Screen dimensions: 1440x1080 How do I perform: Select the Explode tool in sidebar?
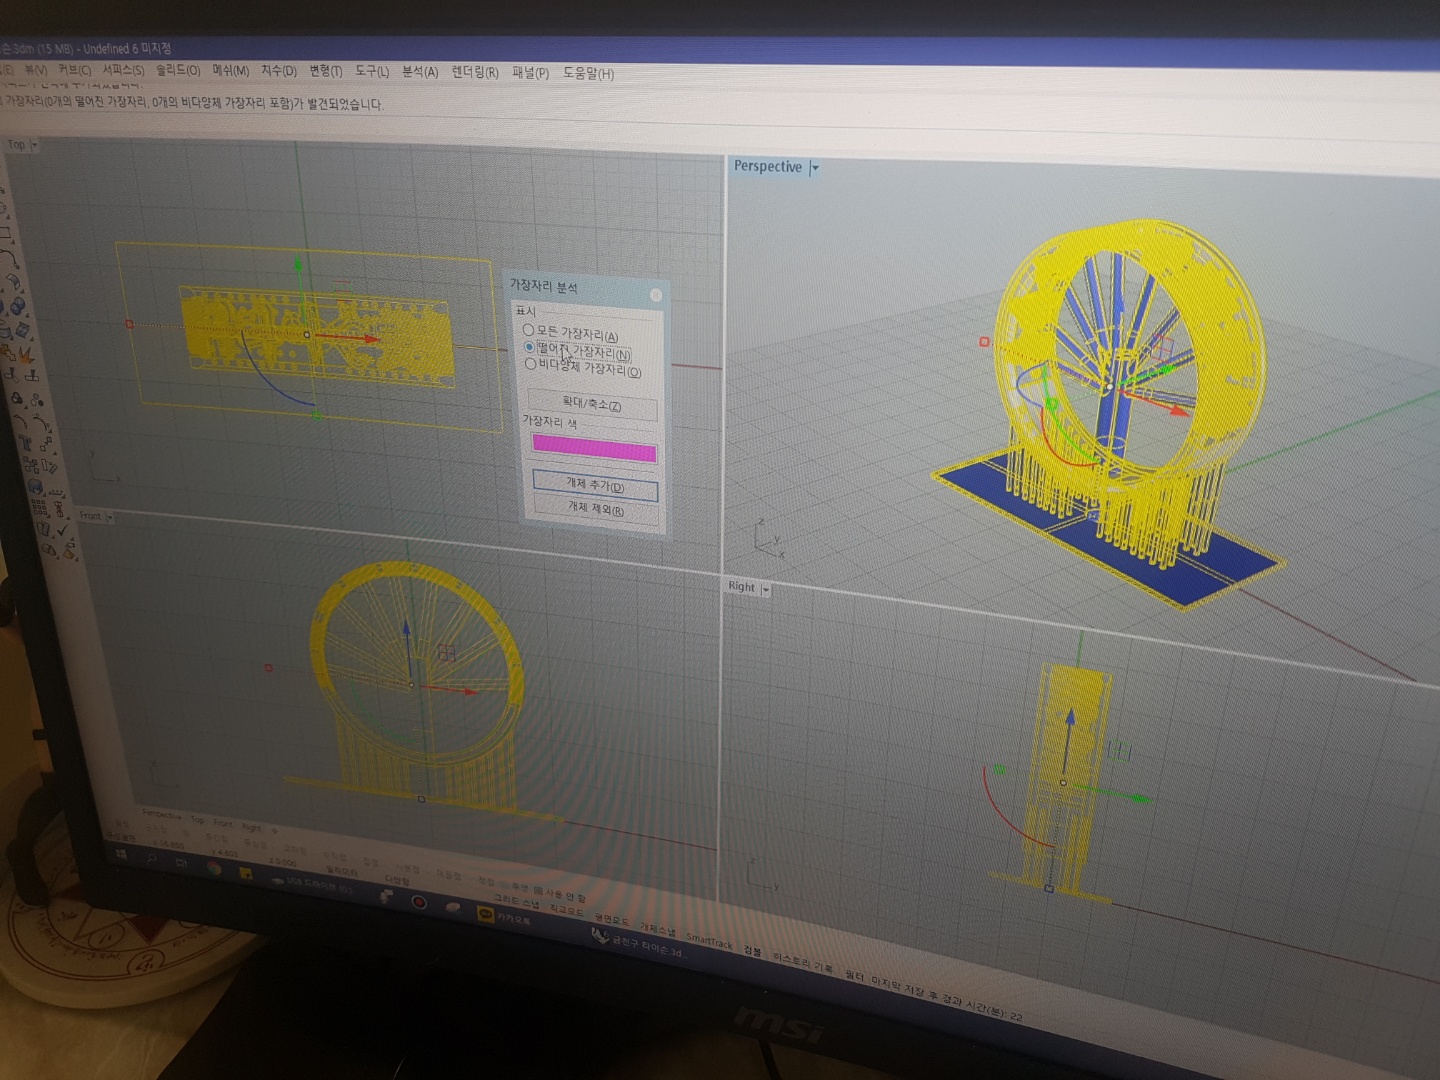[24, 353]
